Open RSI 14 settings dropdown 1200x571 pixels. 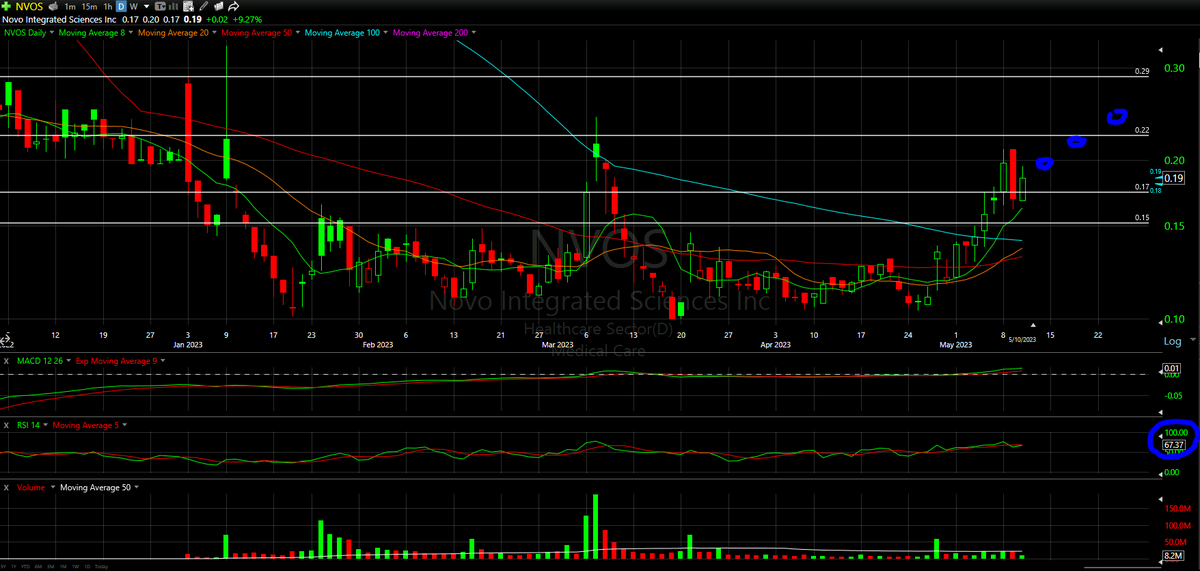(45, 425)
